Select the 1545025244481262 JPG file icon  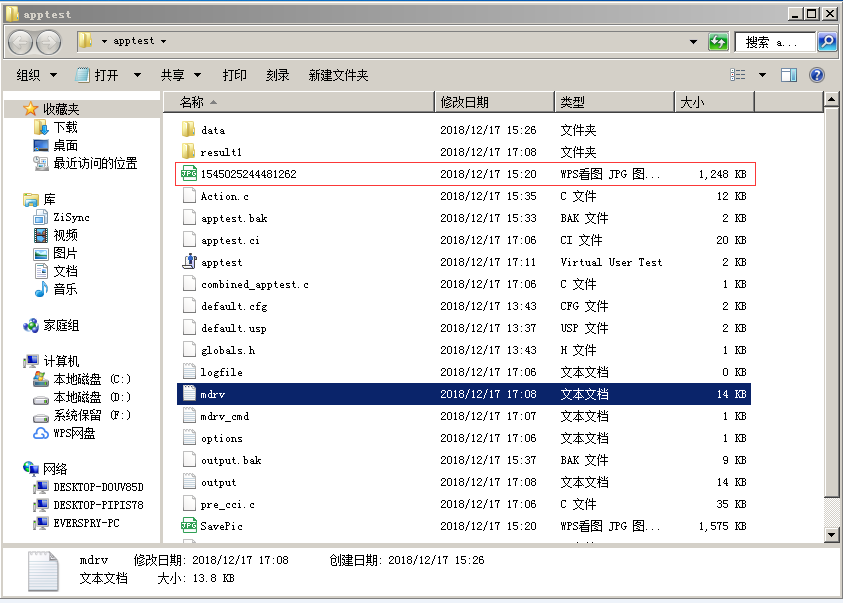[x=189, y=174]
